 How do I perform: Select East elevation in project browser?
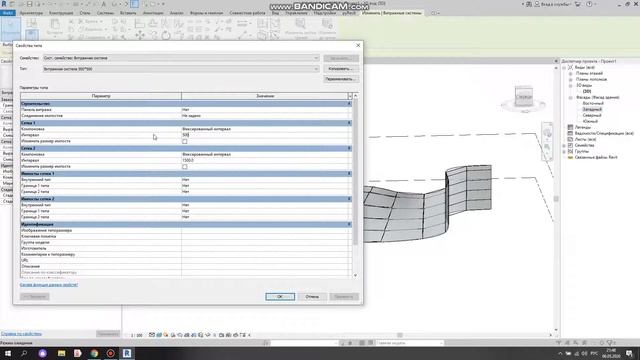[593, 103]
